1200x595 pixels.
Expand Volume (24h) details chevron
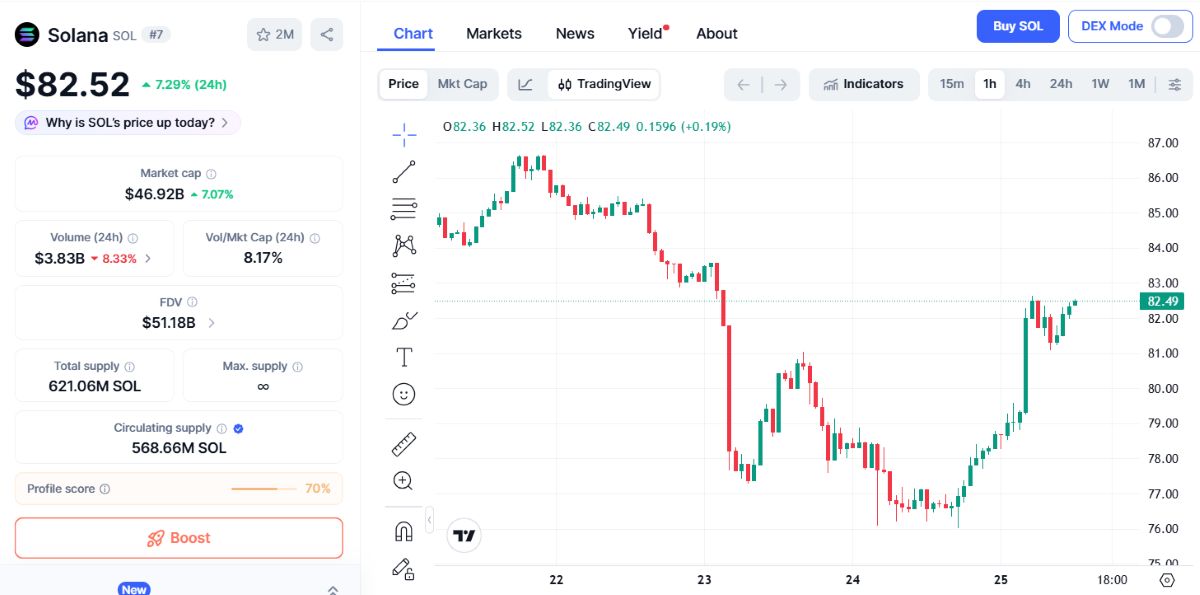tap(148, 258)
